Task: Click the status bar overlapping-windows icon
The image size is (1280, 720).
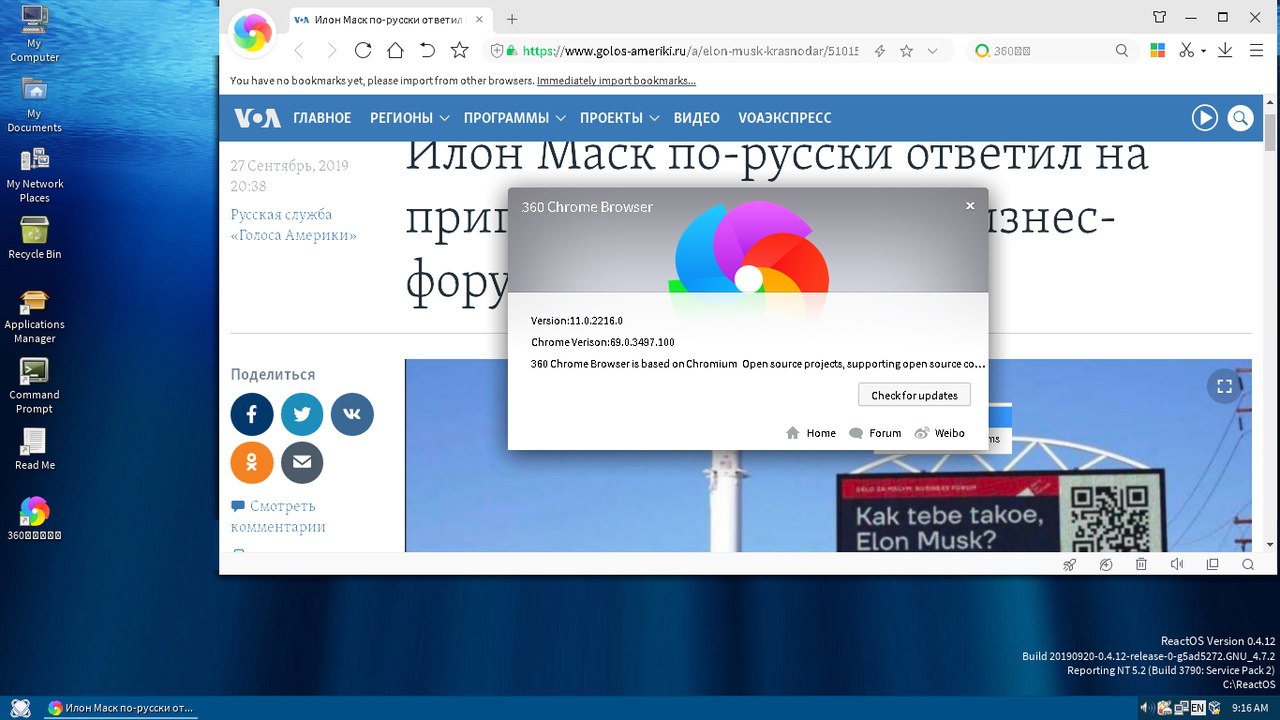Action: [1213, 565]
